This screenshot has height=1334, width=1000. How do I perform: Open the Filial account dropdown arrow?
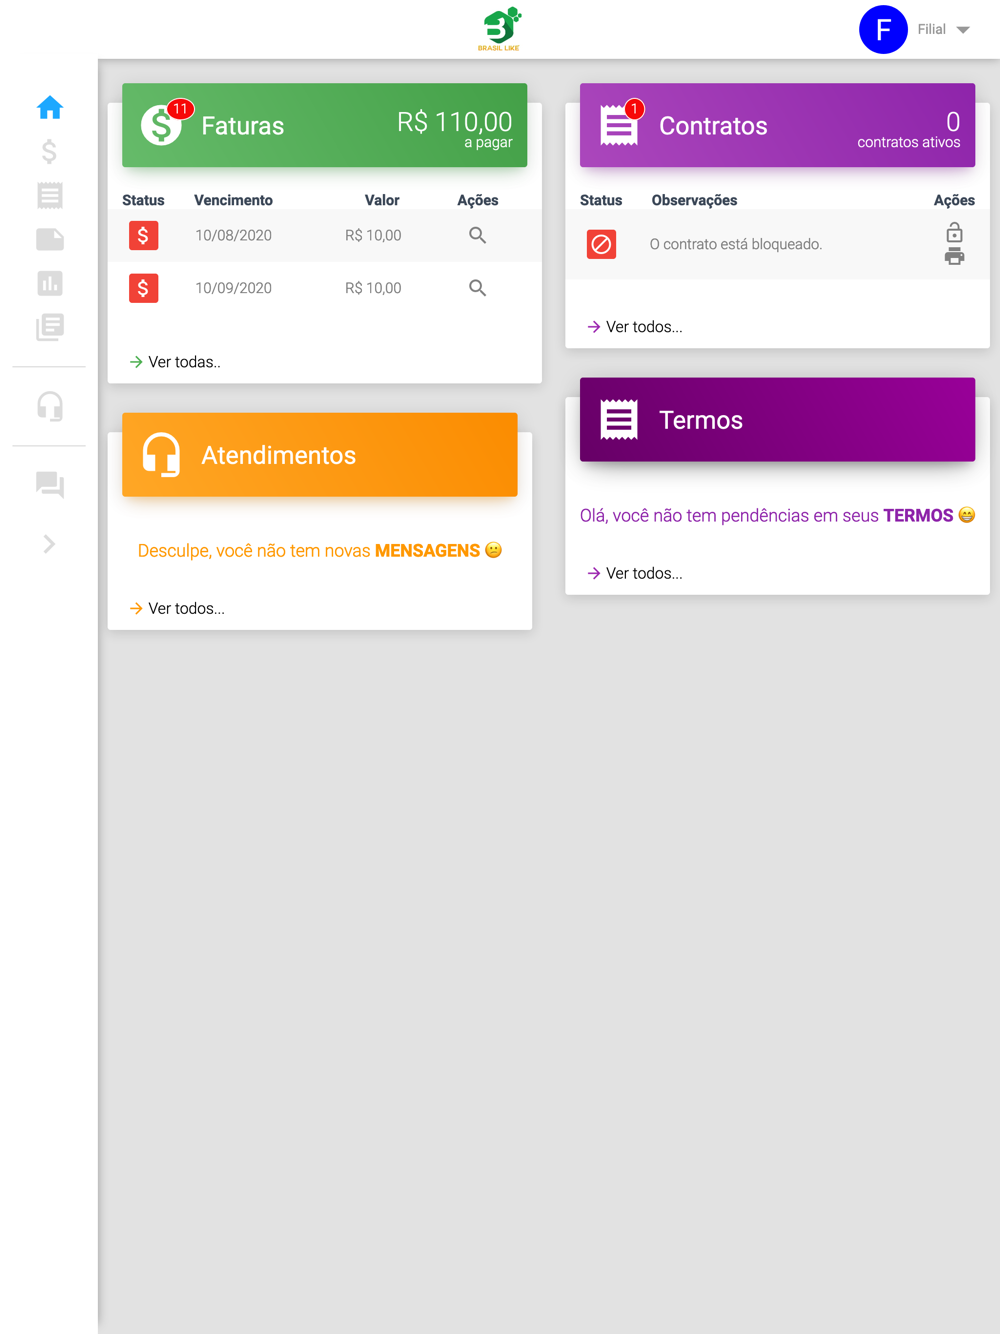963,30
